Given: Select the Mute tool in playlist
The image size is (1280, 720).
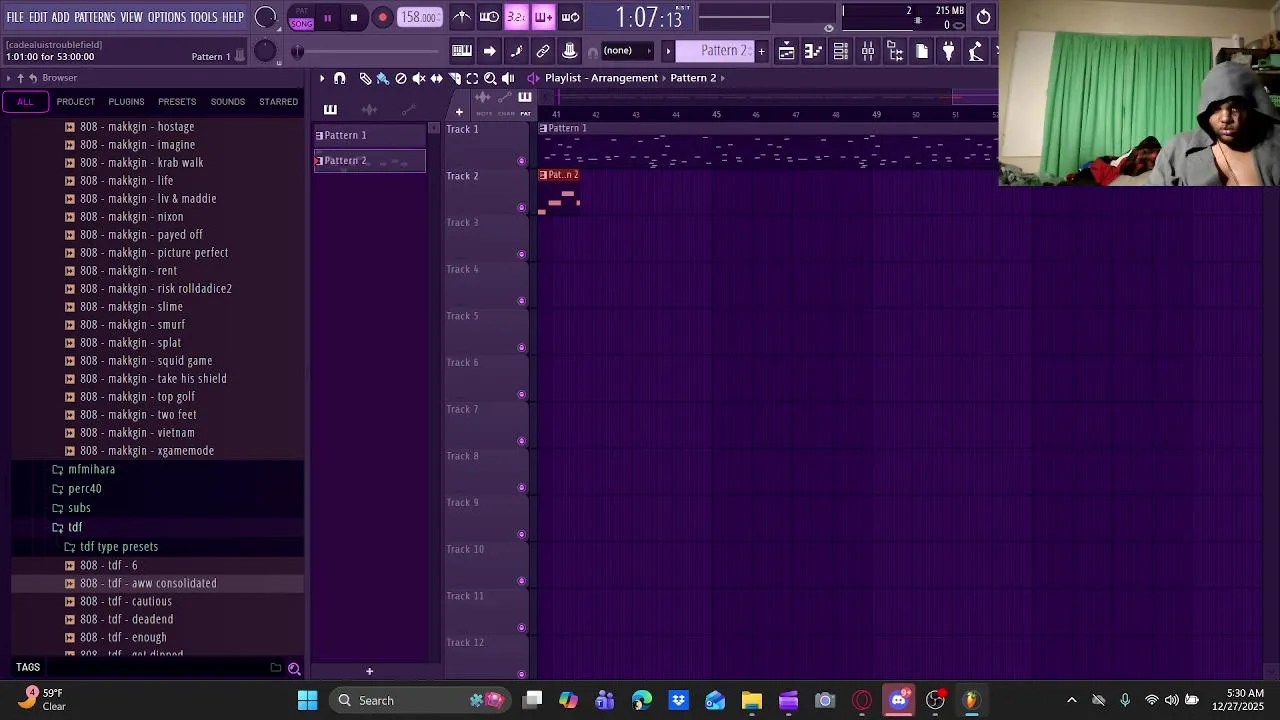Looking at the screenshot, I should (x=419, y=78).
